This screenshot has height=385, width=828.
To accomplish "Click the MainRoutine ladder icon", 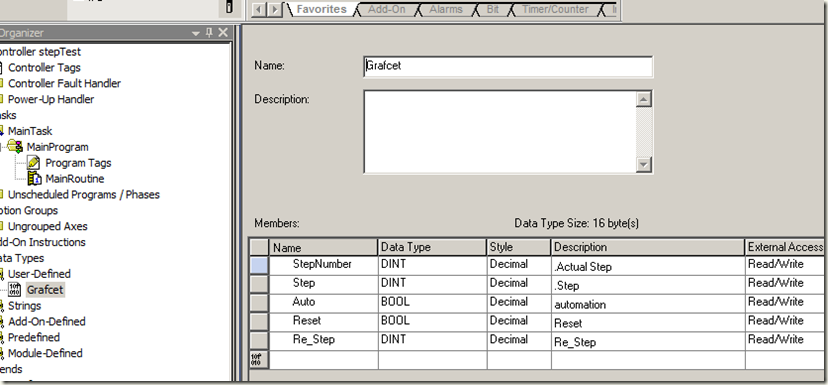I will coord(34,179).
